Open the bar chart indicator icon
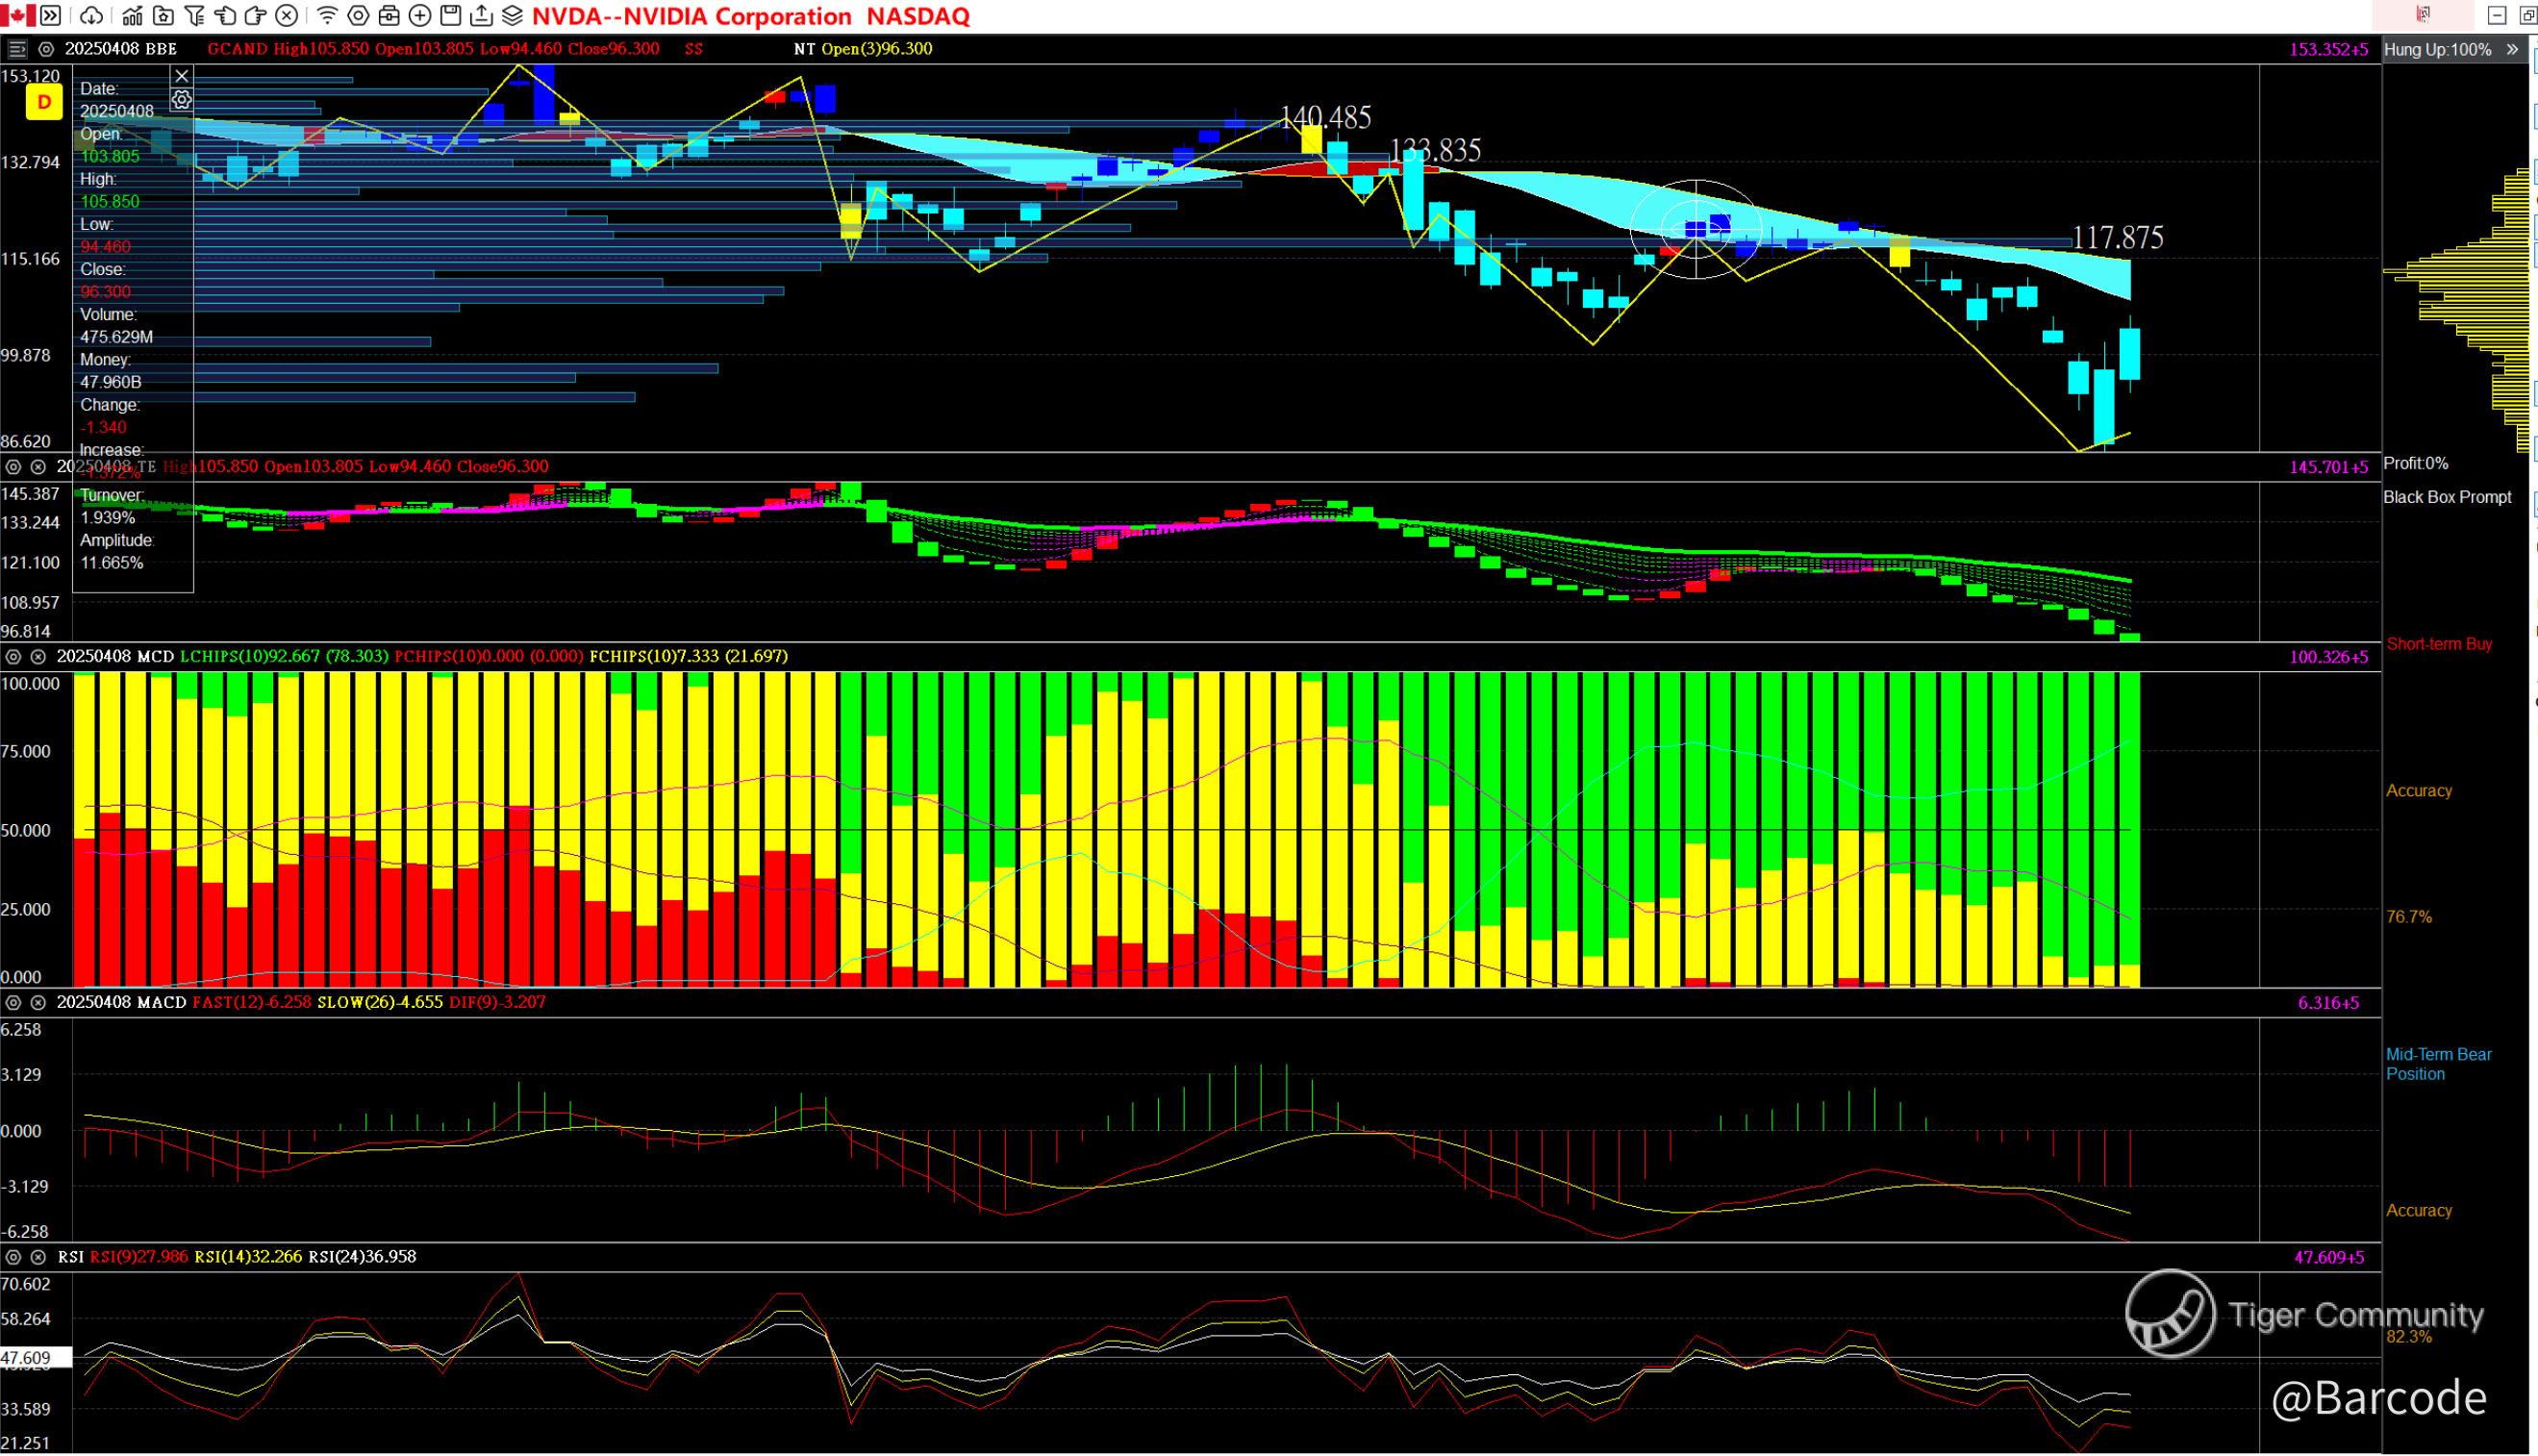 coord(131,16)
